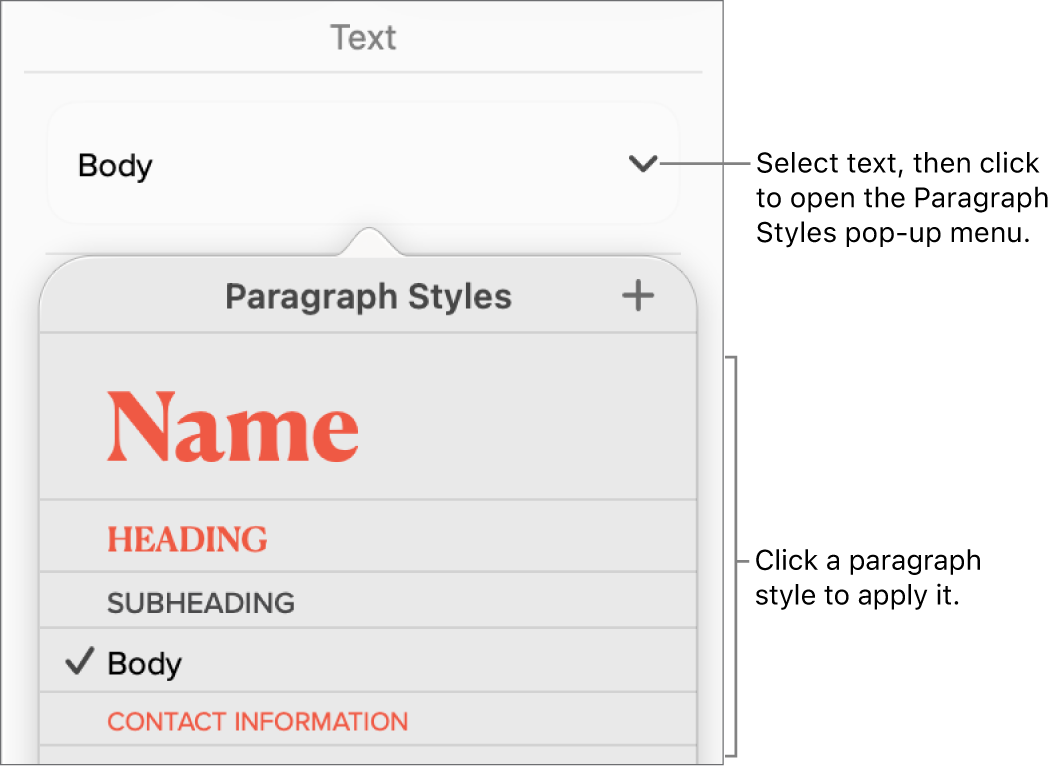Screen dimensions: 1063x766
Task: Click the checkmark indicating the active style
Action: tap(79, 659)
